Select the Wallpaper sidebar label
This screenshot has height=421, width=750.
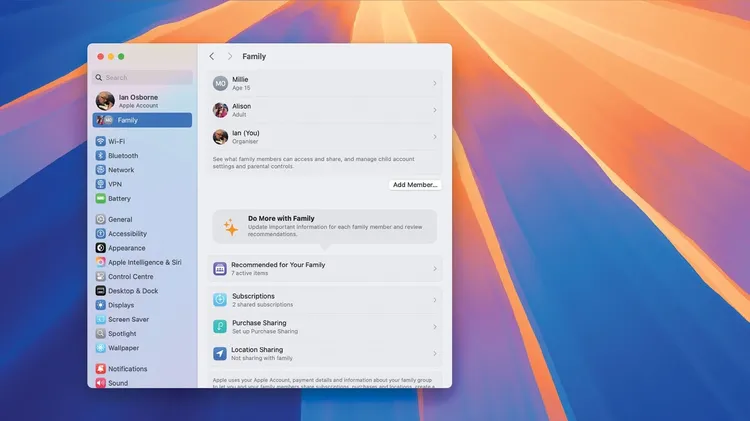point(123,348)
